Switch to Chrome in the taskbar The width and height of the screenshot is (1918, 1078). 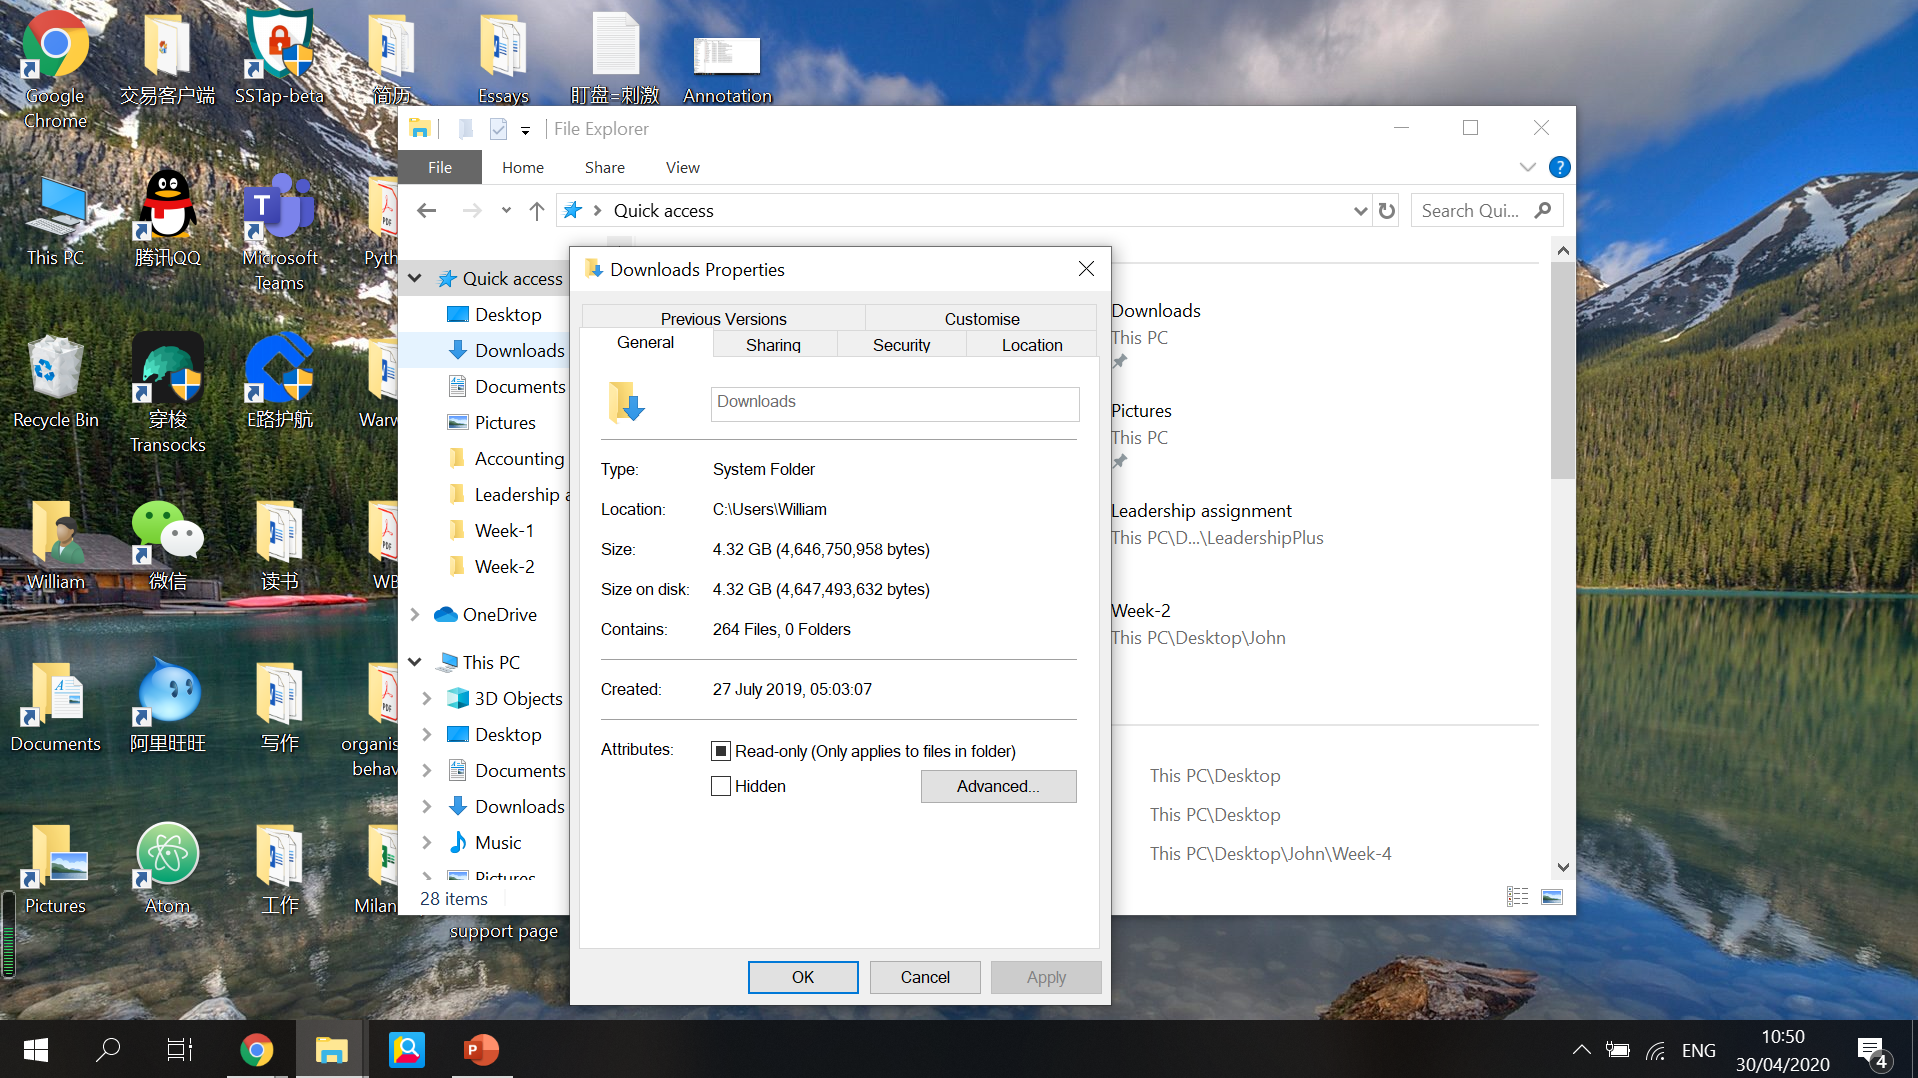point(257,1049)
